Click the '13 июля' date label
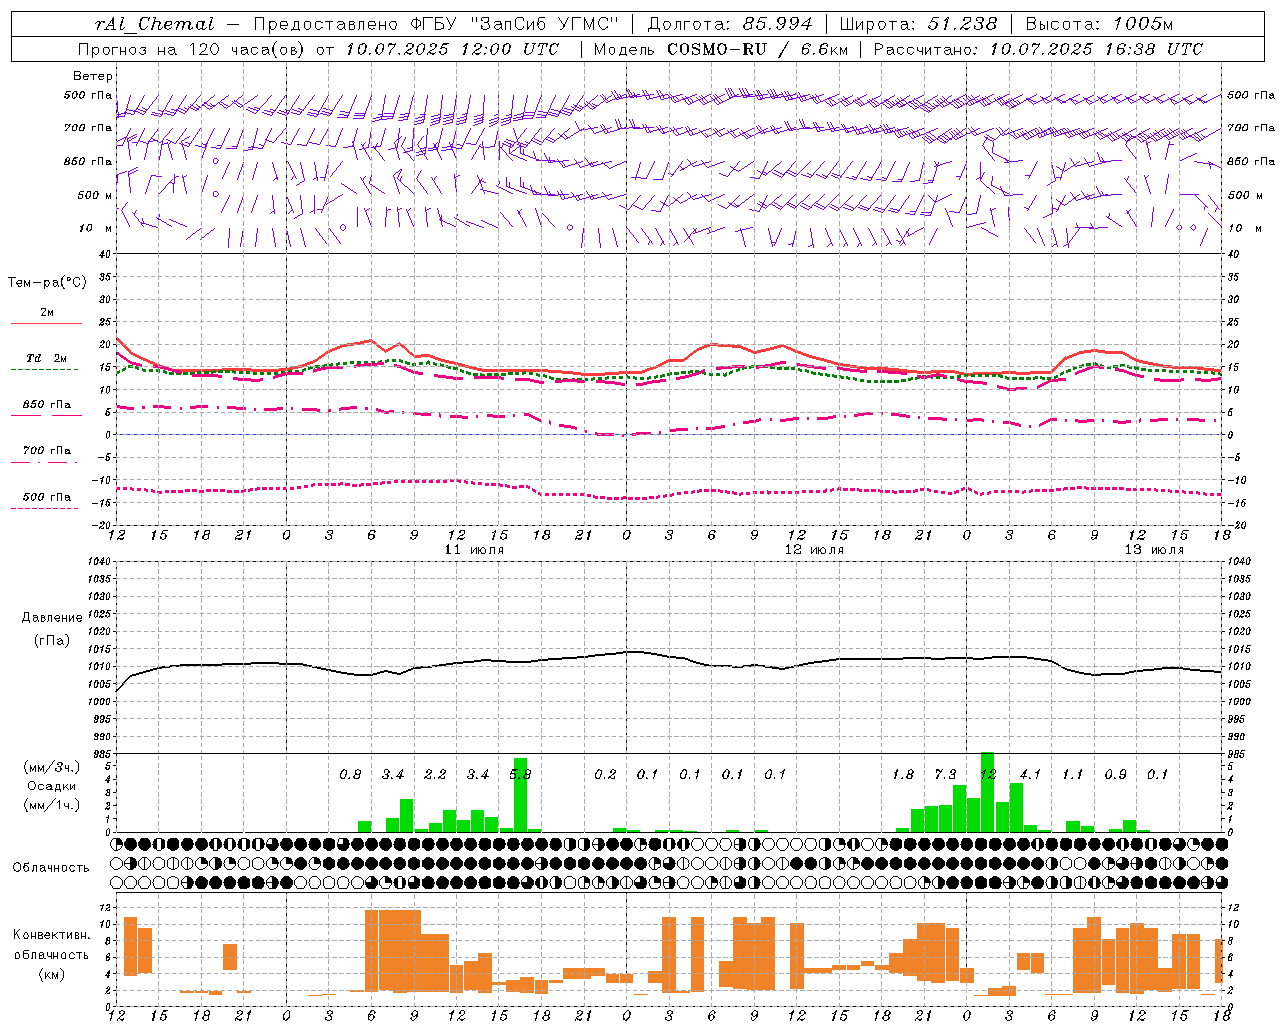1280x1024 pixels. pos(1155,550)
